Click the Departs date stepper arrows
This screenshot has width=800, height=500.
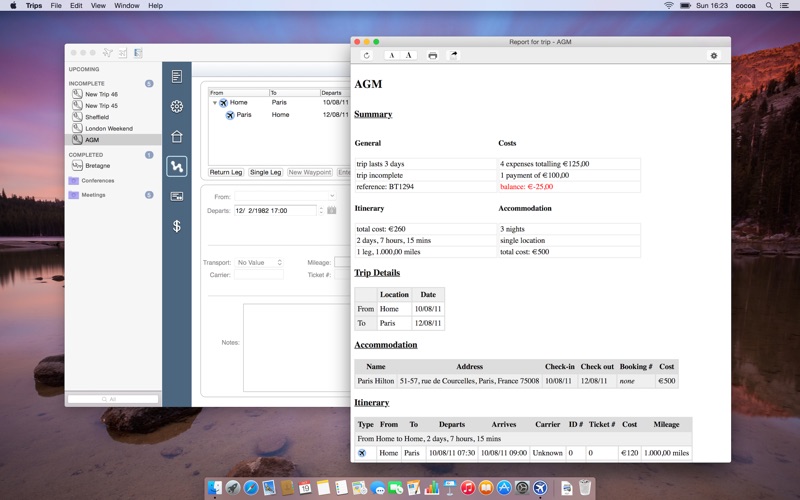(321, 210)
